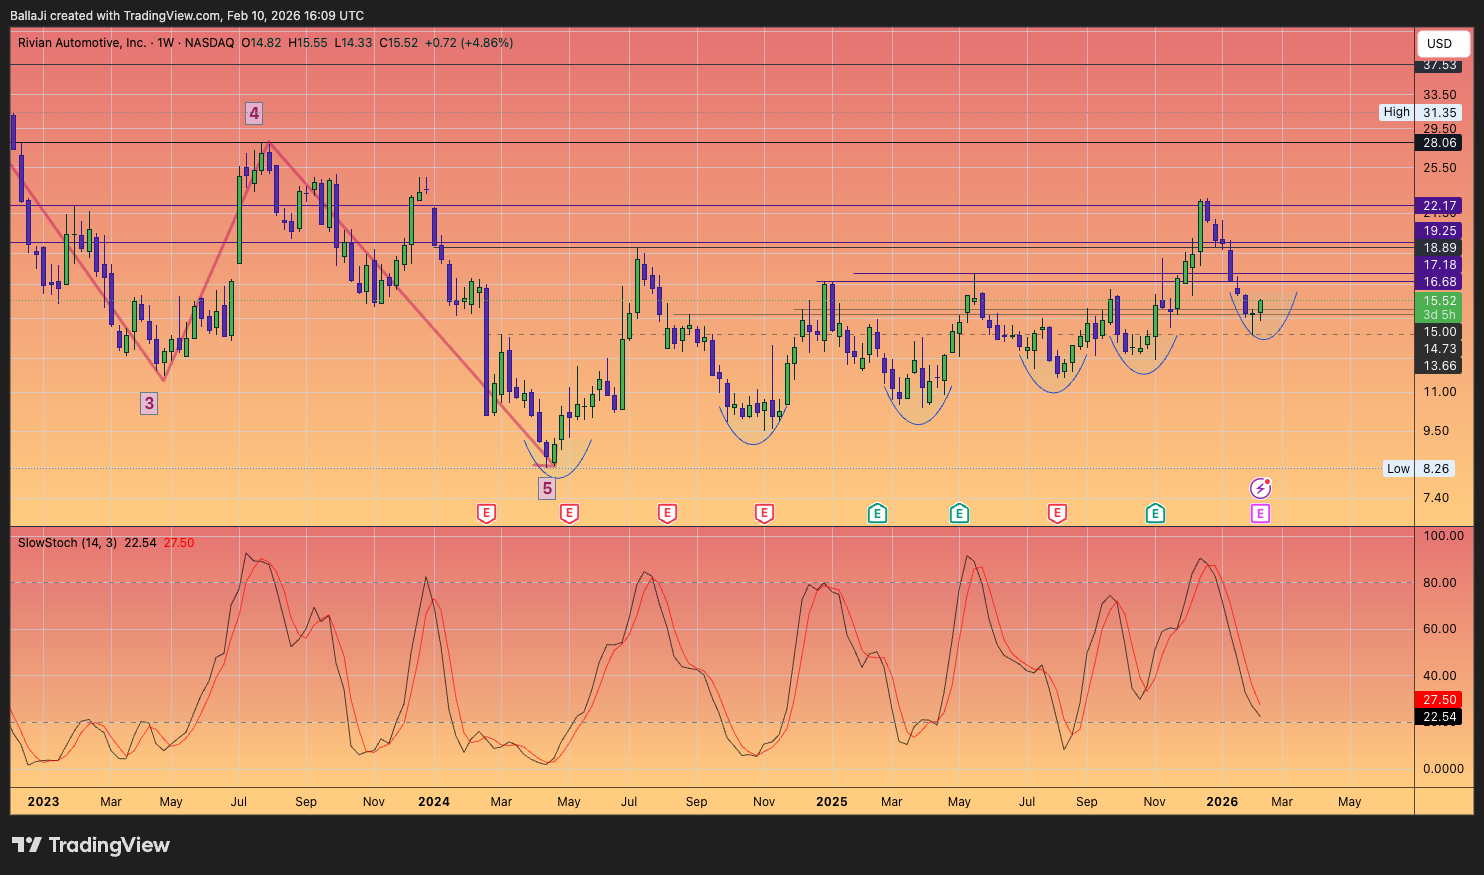The image size is (1484, 875).
Task: Click the 2024 year label on the time axis
Action: pyautogui.click(x=434, y=802)
